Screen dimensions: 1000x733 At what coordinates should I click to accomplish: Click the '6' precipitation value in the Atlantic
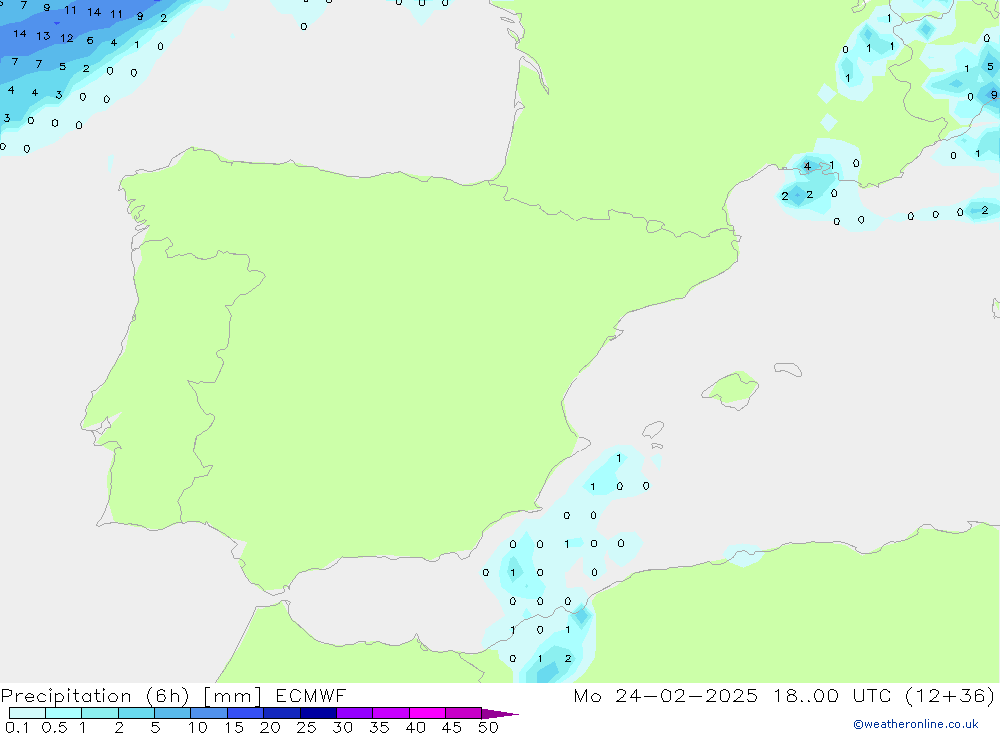(x=90, y=41)
